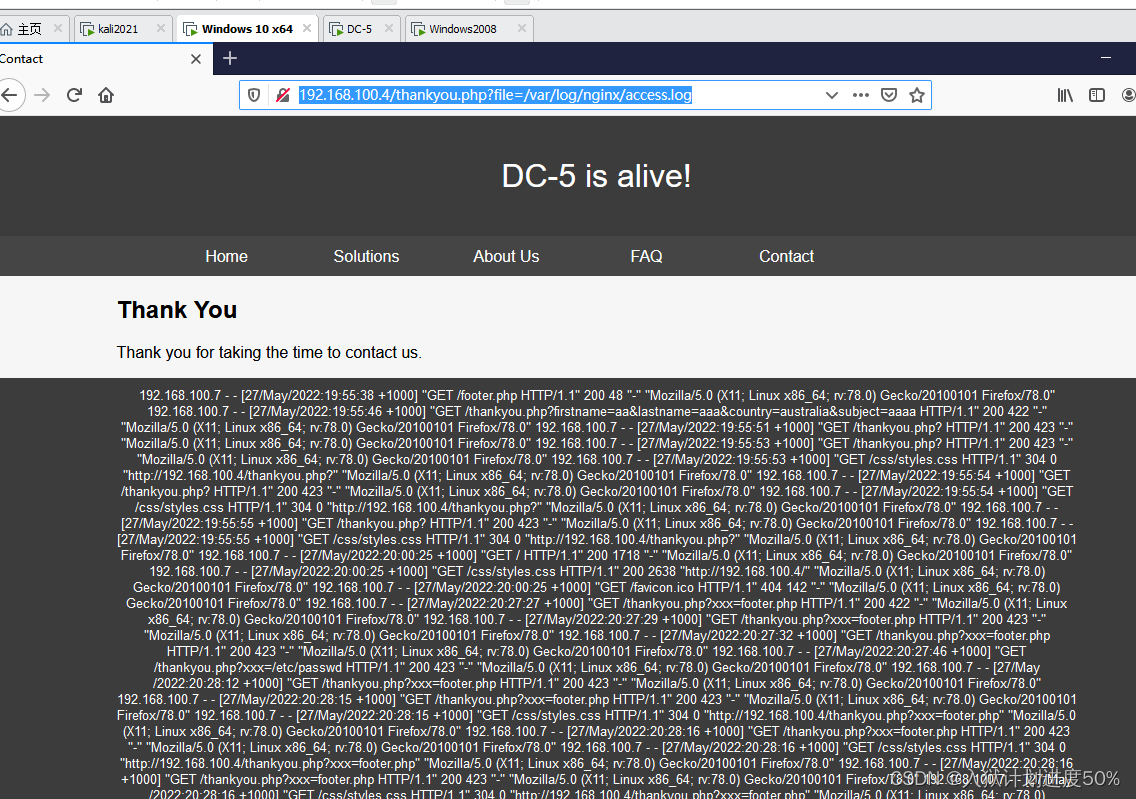Screen dimensions: 1136x799
Task: Click the 'DC-5 is alive!' heading
Action: (596, 176)
